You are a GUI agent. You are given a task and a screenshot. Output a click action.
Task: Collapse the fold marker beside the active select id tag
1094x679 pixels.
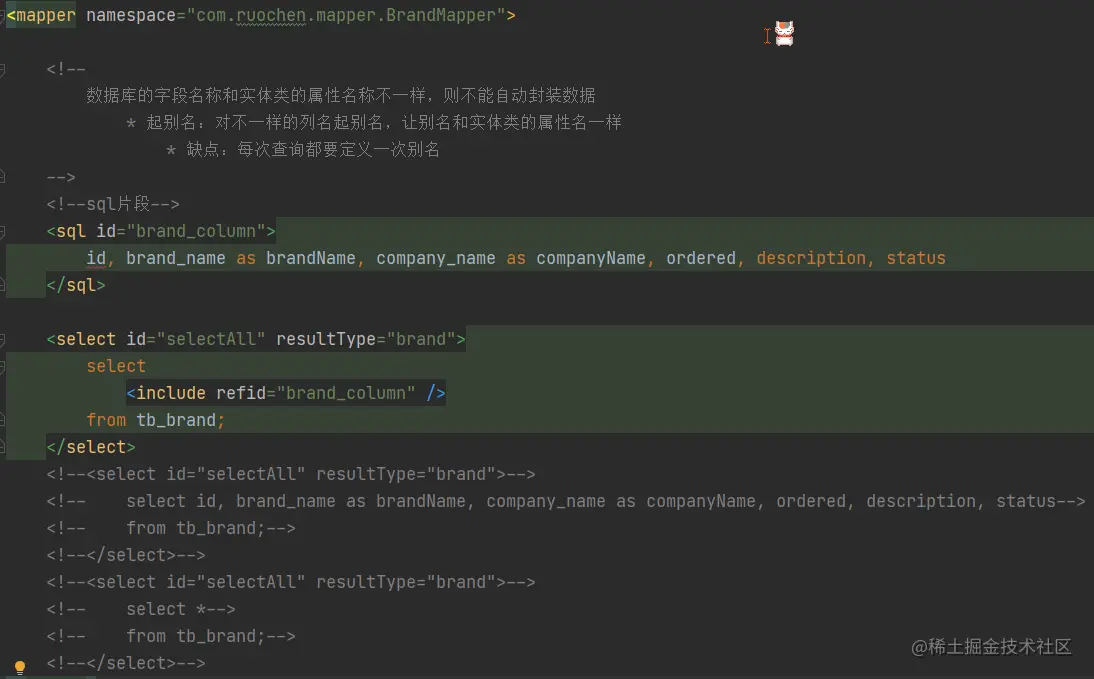[2, 340]
